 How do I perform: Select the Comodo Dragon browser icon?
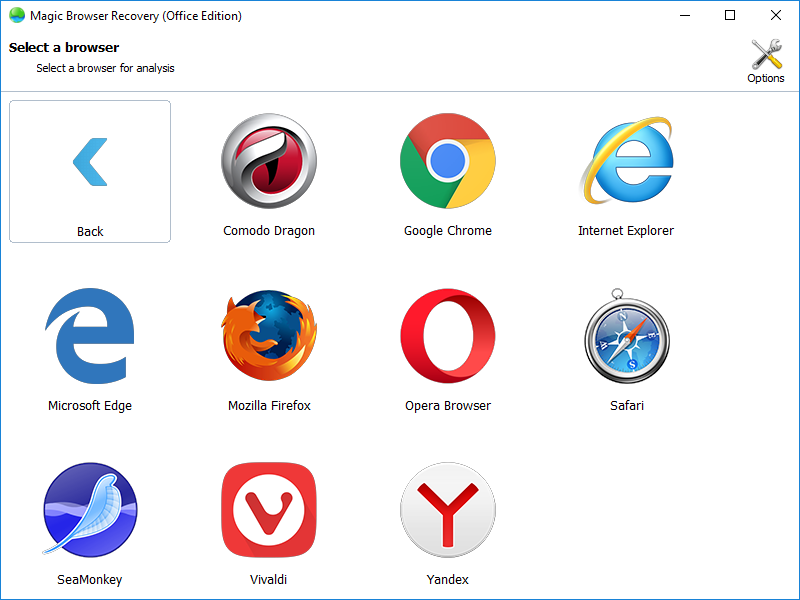pyautogui.click(x=269, y=161)
